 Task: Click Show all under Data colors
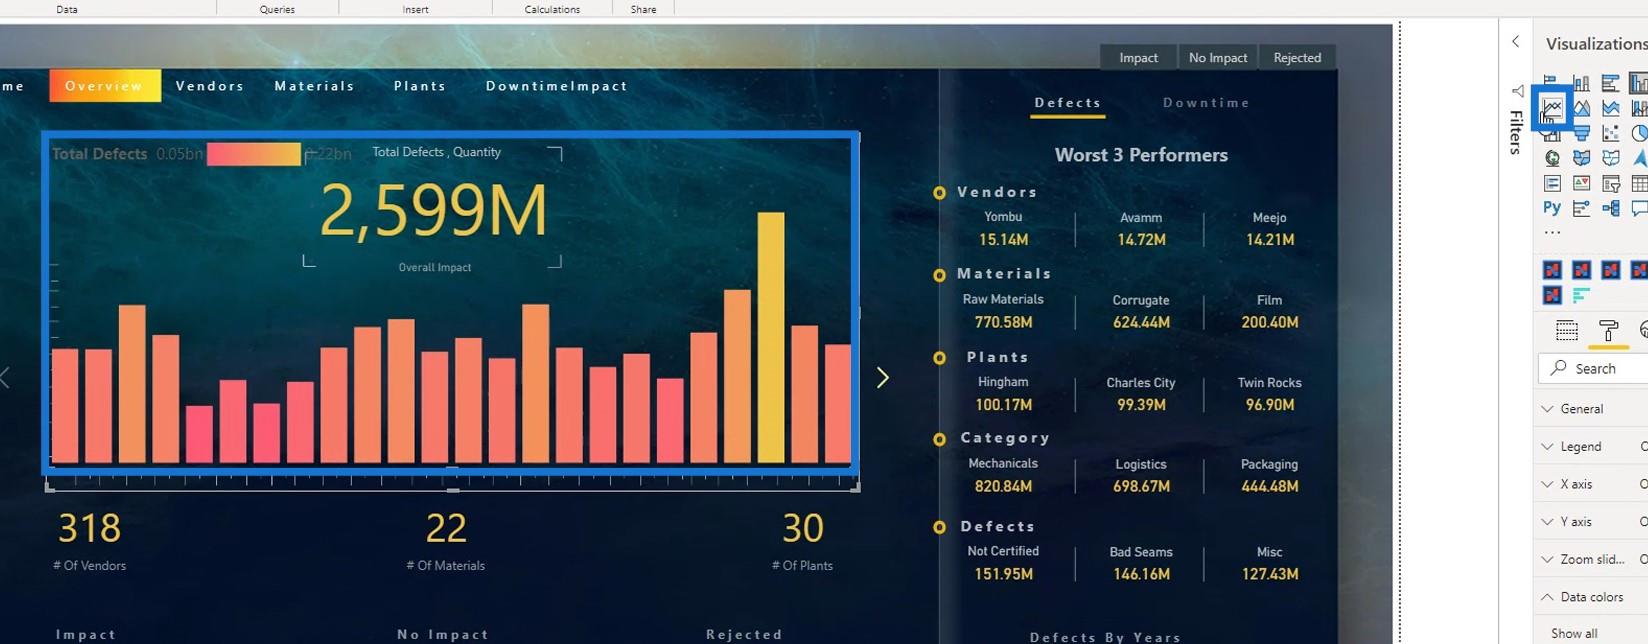(x=1574, y=633)
